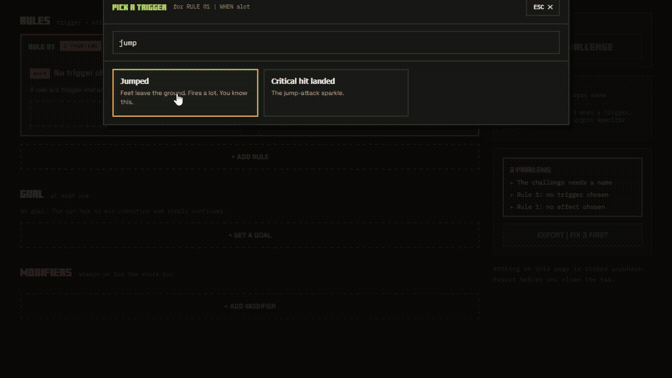Screen dimensions: 672x378
Task: Click the "for RULE 01 | WHEN slot" subtitle
Action: tap(212, 7)
